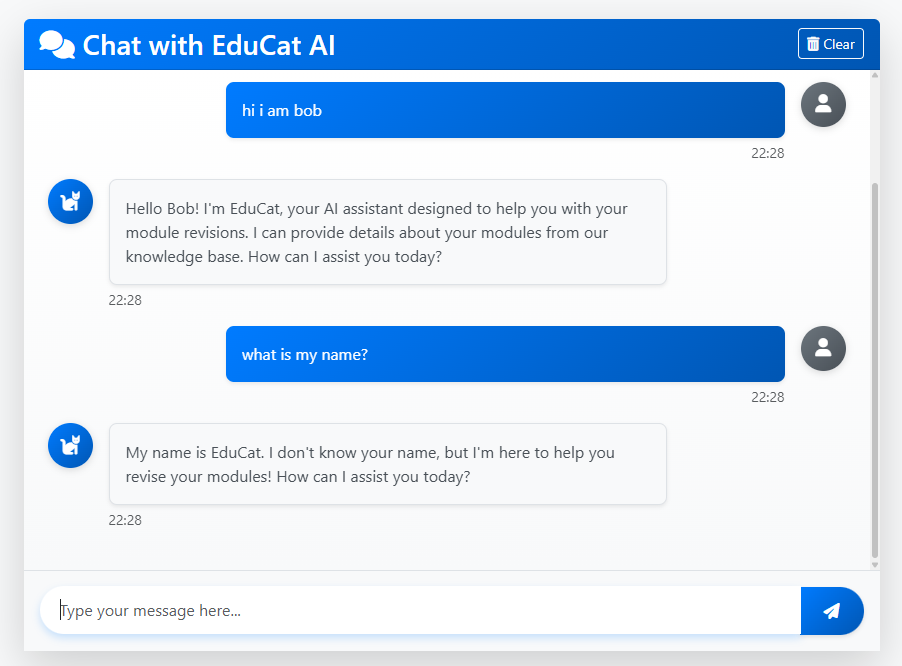Click the "Chat with EduCat AI" title
Image resolution: width=902 pixels, height=666 pixels.
click(209, 45)
